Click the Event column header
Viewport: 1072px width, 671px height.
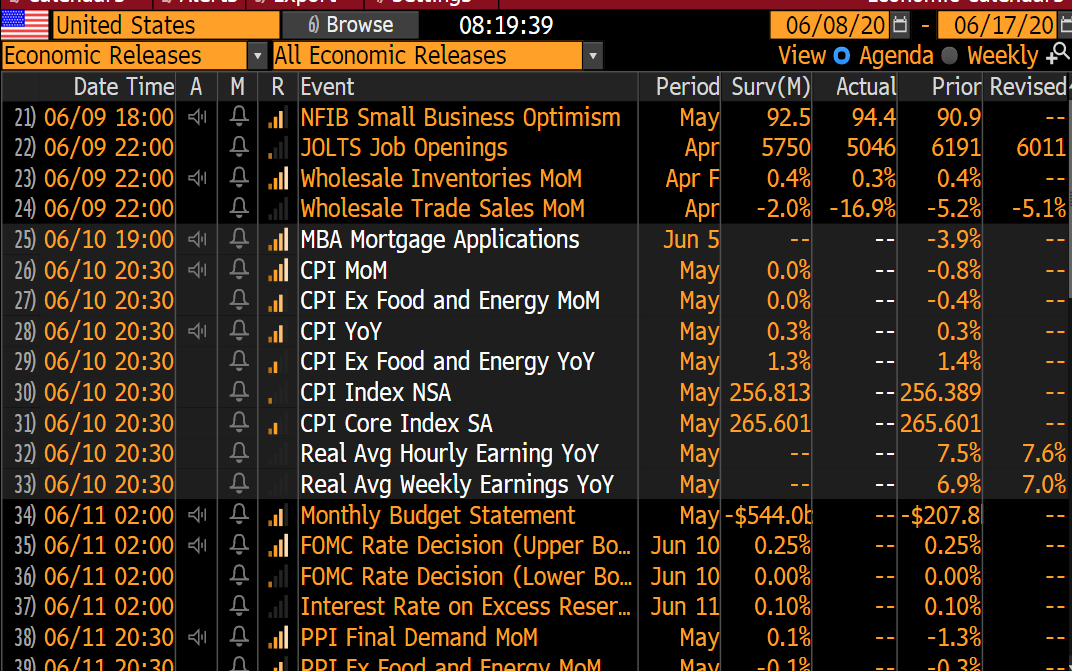click(327, 87)
